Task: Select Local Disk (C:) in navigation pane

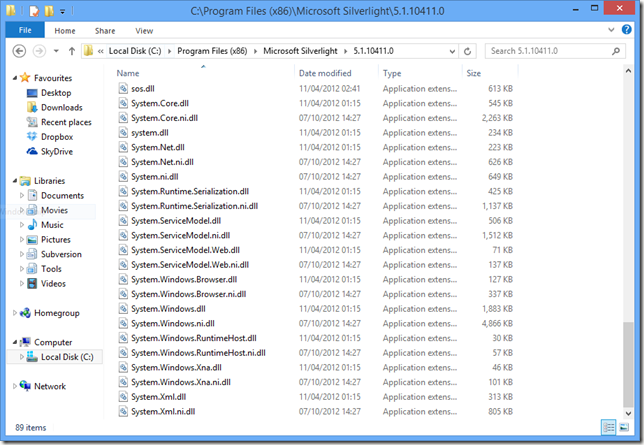Action: click(67, 357)
